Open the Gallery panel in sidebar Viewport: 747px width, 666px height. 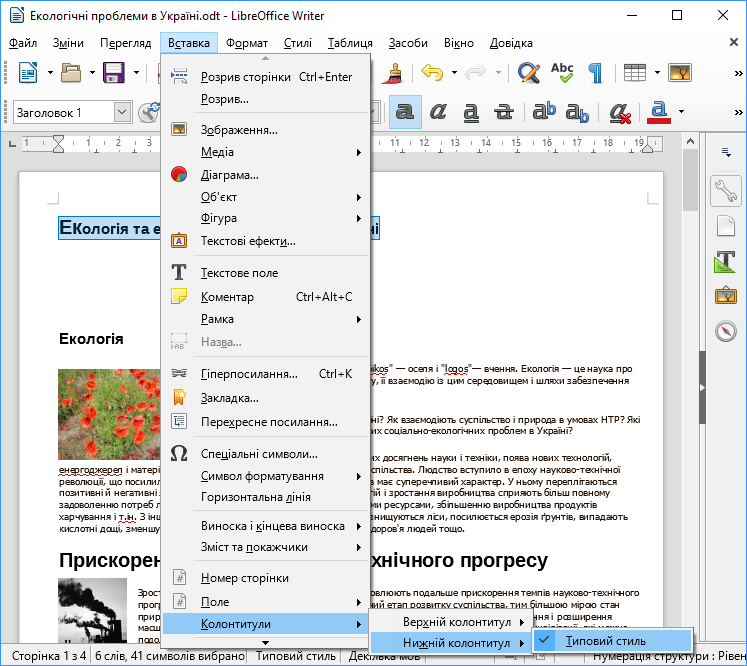pyautogui.click(x=725, y=296)
